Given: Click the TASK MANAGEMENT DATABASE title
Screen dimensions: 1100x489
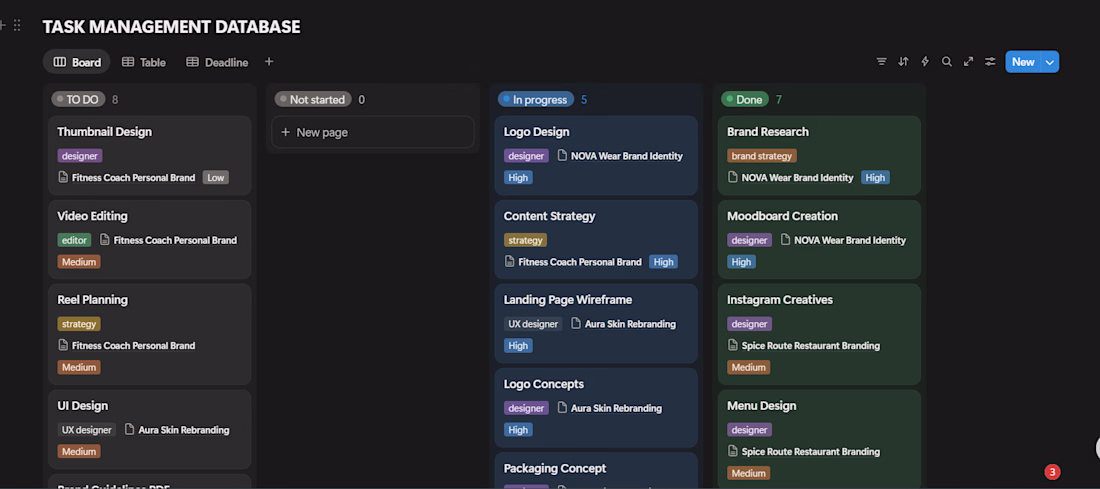Looking at the screenshot, I should tap(171, 27).
